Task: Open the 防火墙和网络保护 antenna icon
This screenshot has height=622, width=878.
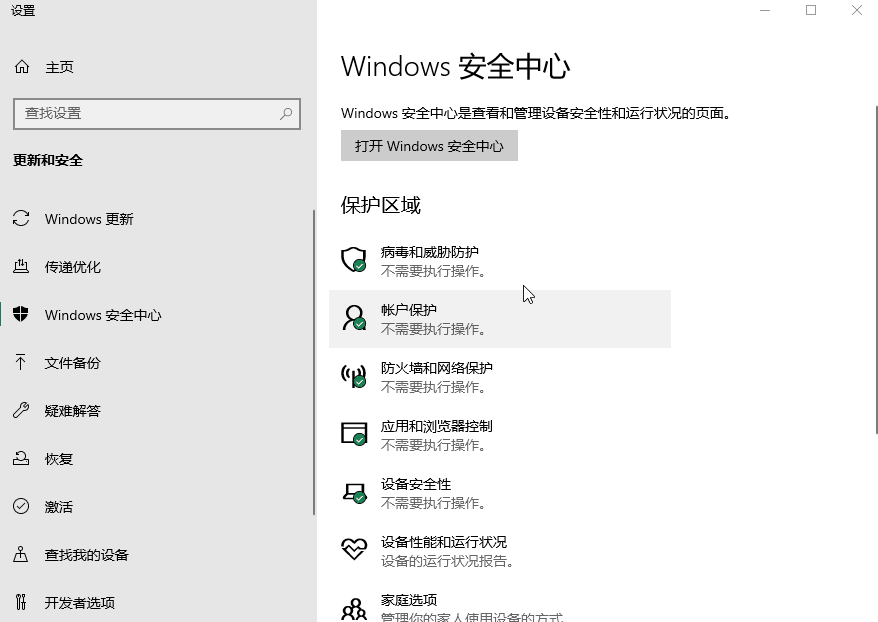Action: tap(354, 376)
